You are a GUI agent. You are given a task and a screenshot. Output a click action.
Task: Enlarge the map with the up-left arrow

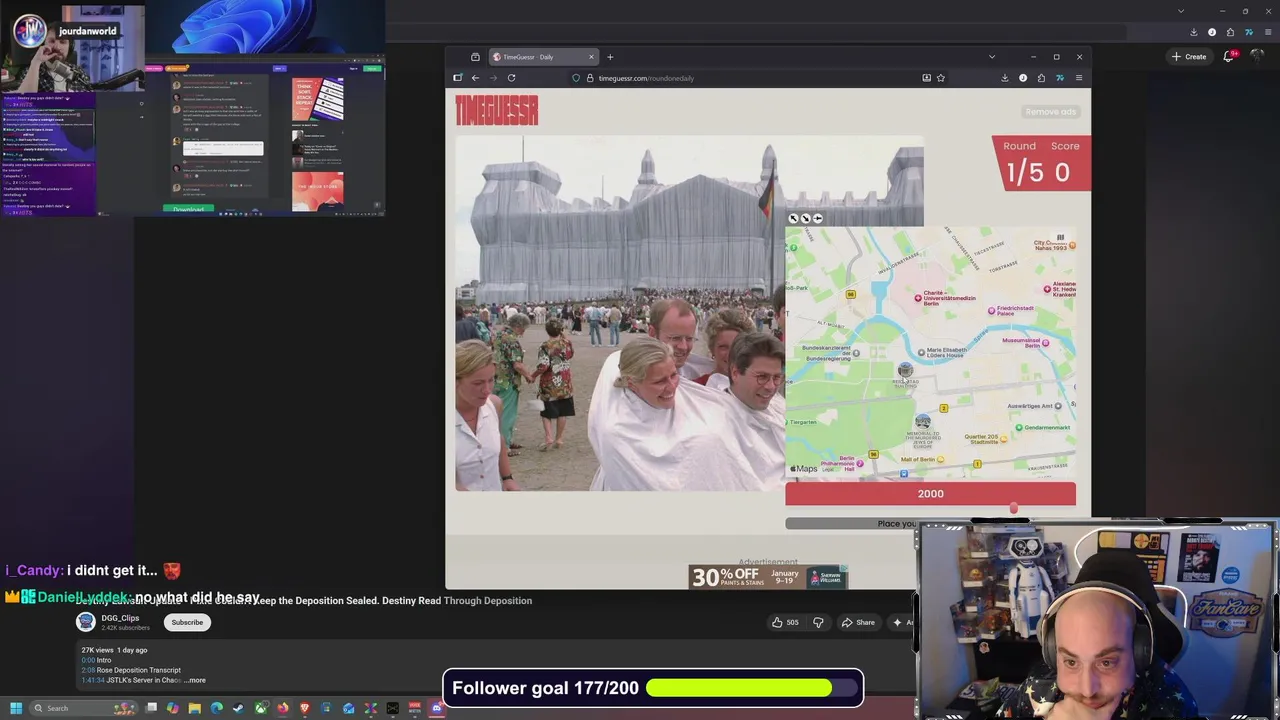click(x=794, y=218)
